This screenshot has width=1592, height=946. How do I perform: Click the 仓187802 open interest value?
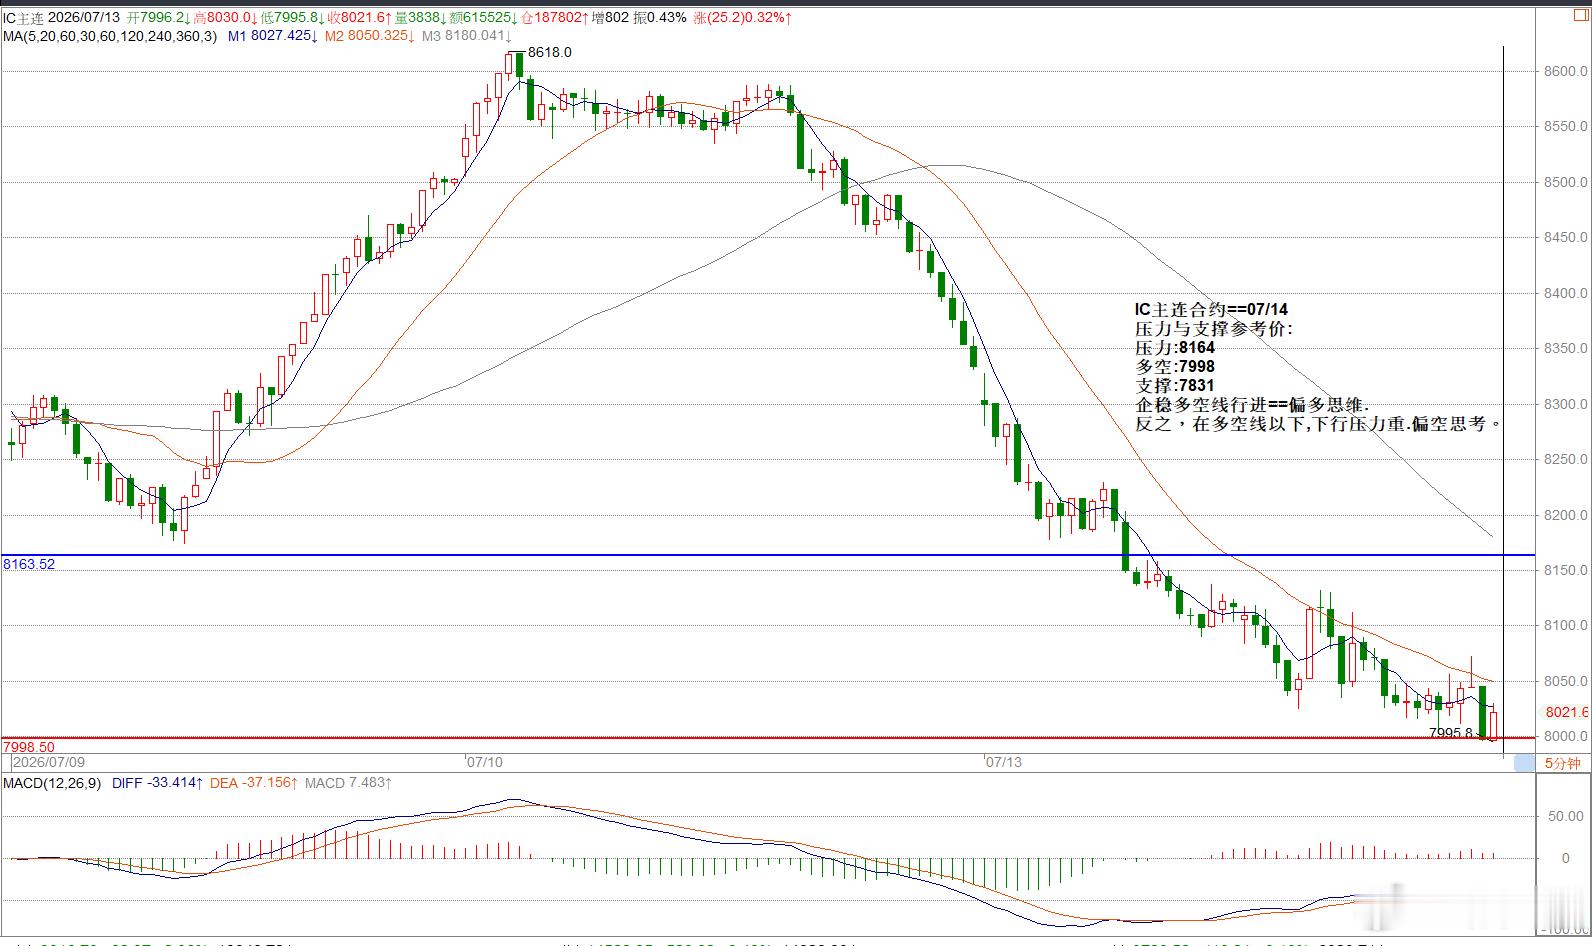(x=554, y=18)
